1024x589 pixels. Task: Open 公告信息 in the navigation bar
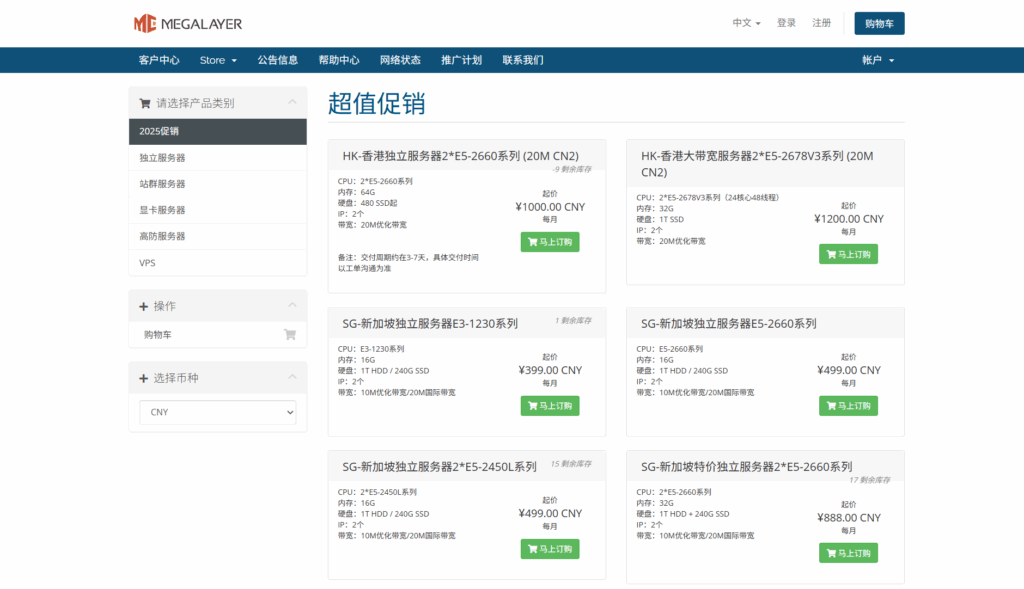coord(278,60)
